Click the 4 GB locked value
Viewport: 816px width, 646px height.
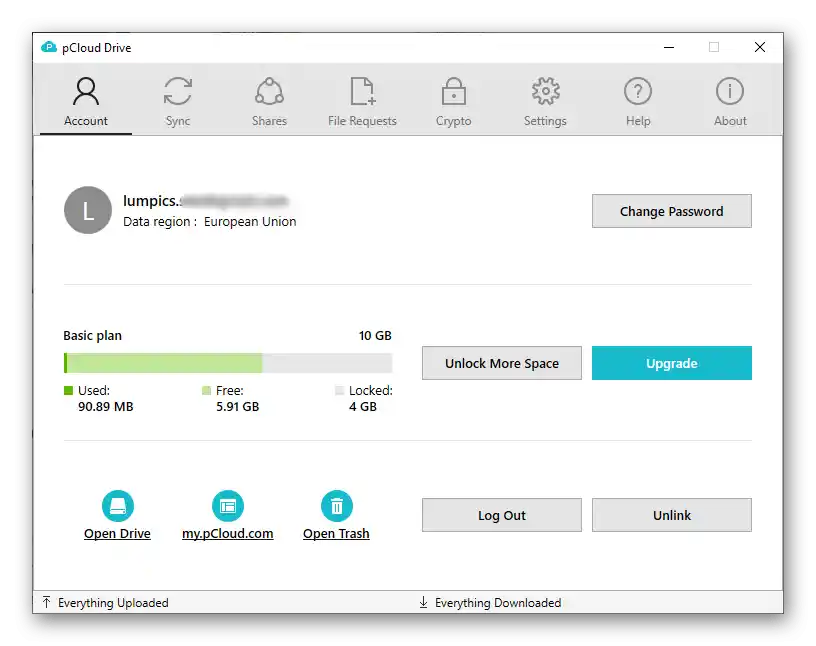(363, 407)
